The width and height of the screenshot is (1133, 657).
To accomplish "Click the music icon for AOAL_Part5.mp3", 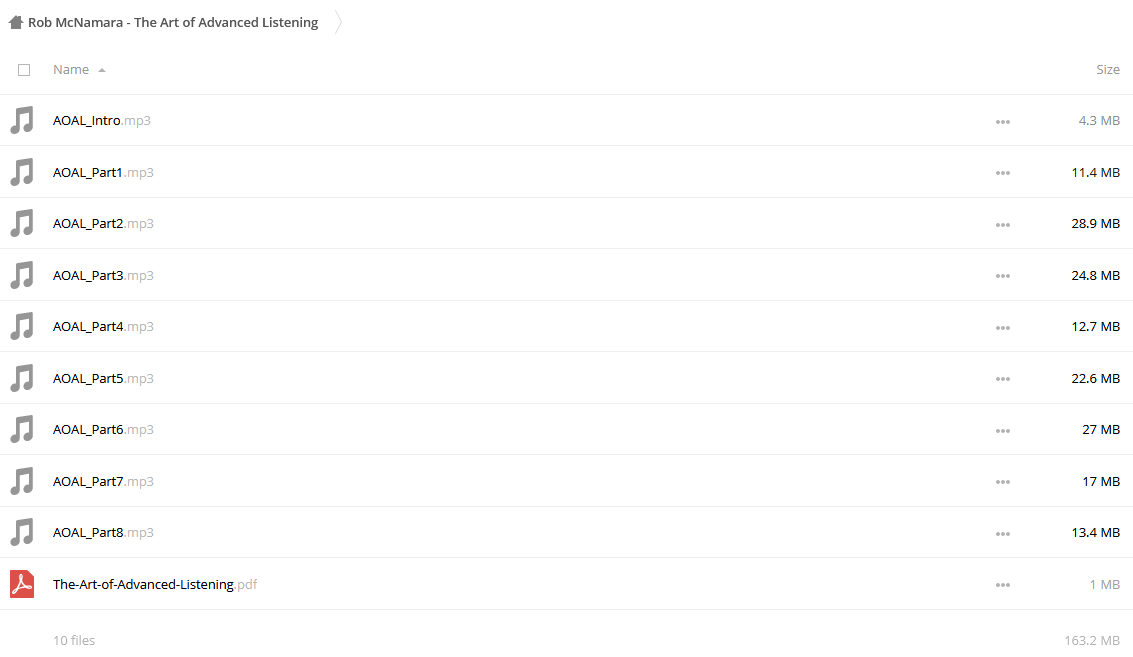I will tap(22, 378).
